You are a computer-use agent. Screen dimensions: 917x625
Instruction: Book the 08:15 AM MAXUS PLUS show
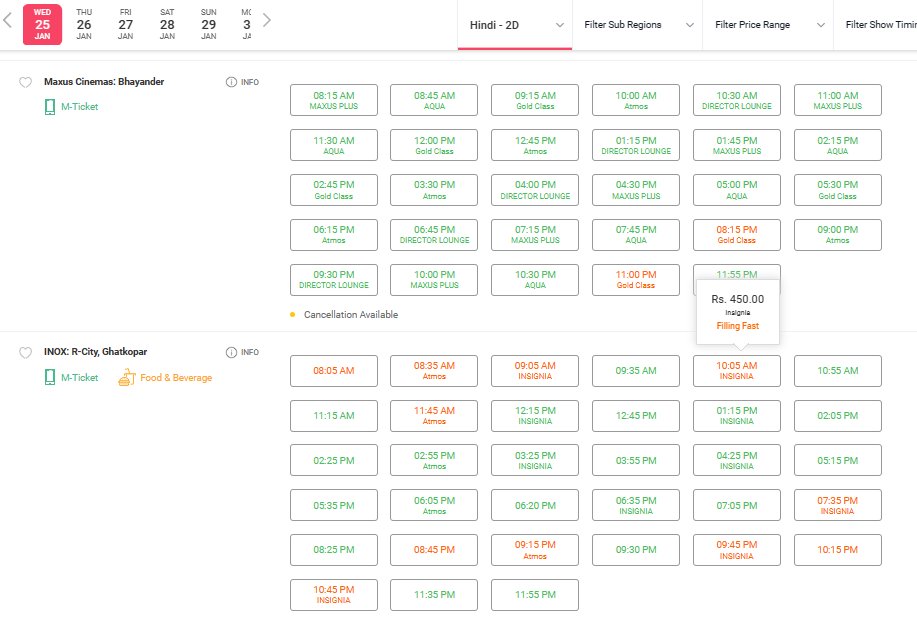click(x=334, y=100)
